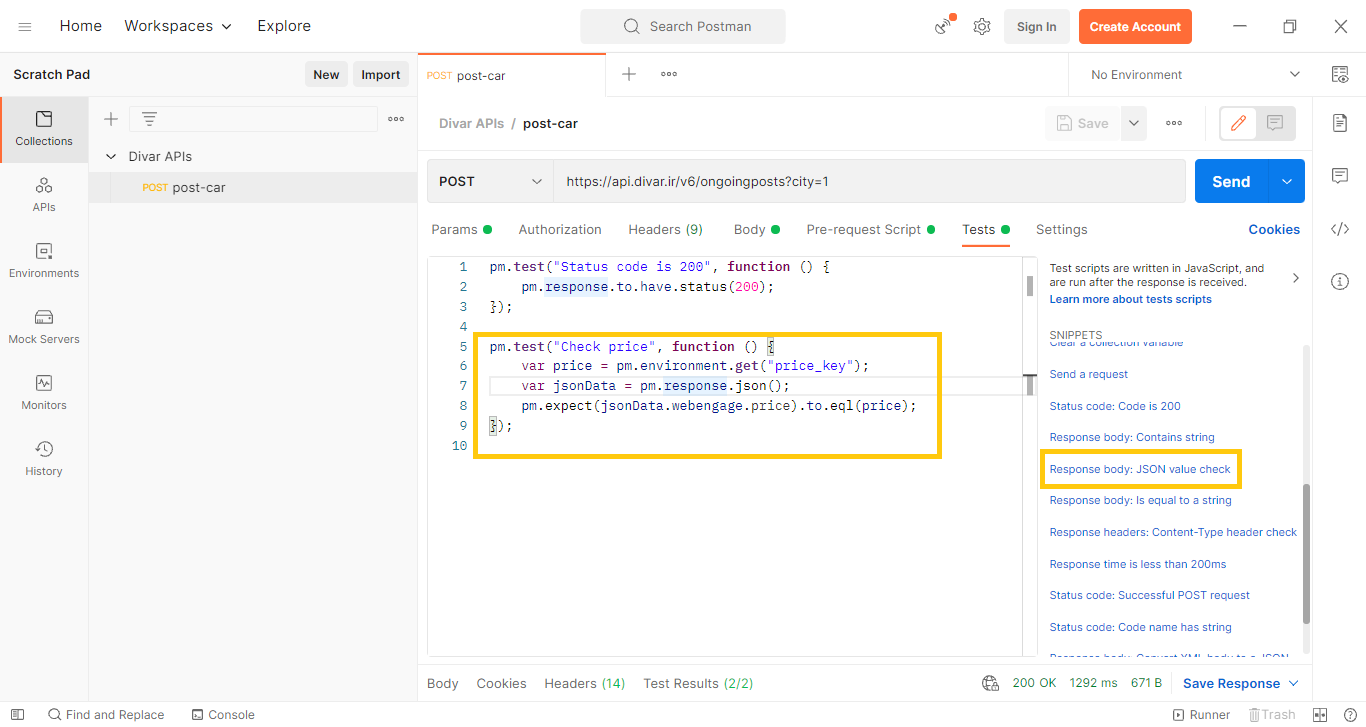Image resolution: width=1366 pixels, height=727 pixels.
Task: Open the settings gear icon
Action: pos(982,27)
